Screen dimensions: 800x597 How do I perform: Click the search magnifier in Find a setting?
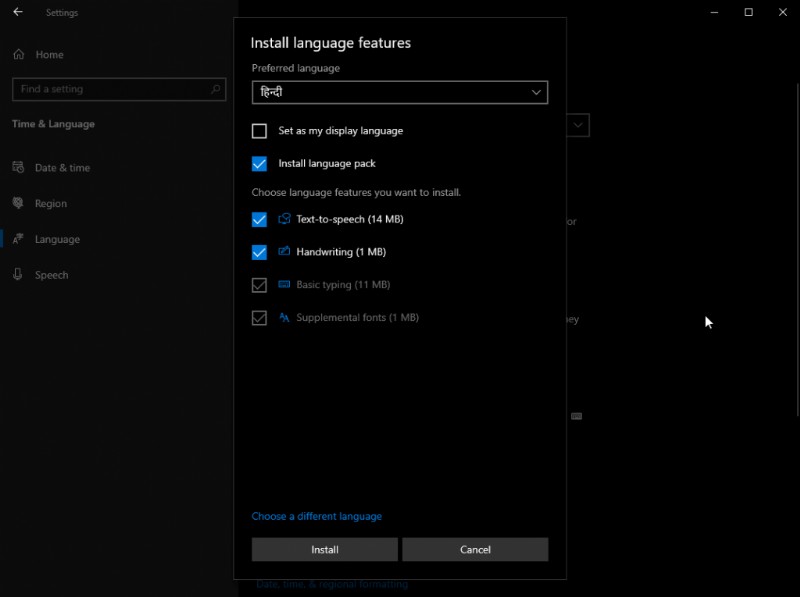click(214, 89)
